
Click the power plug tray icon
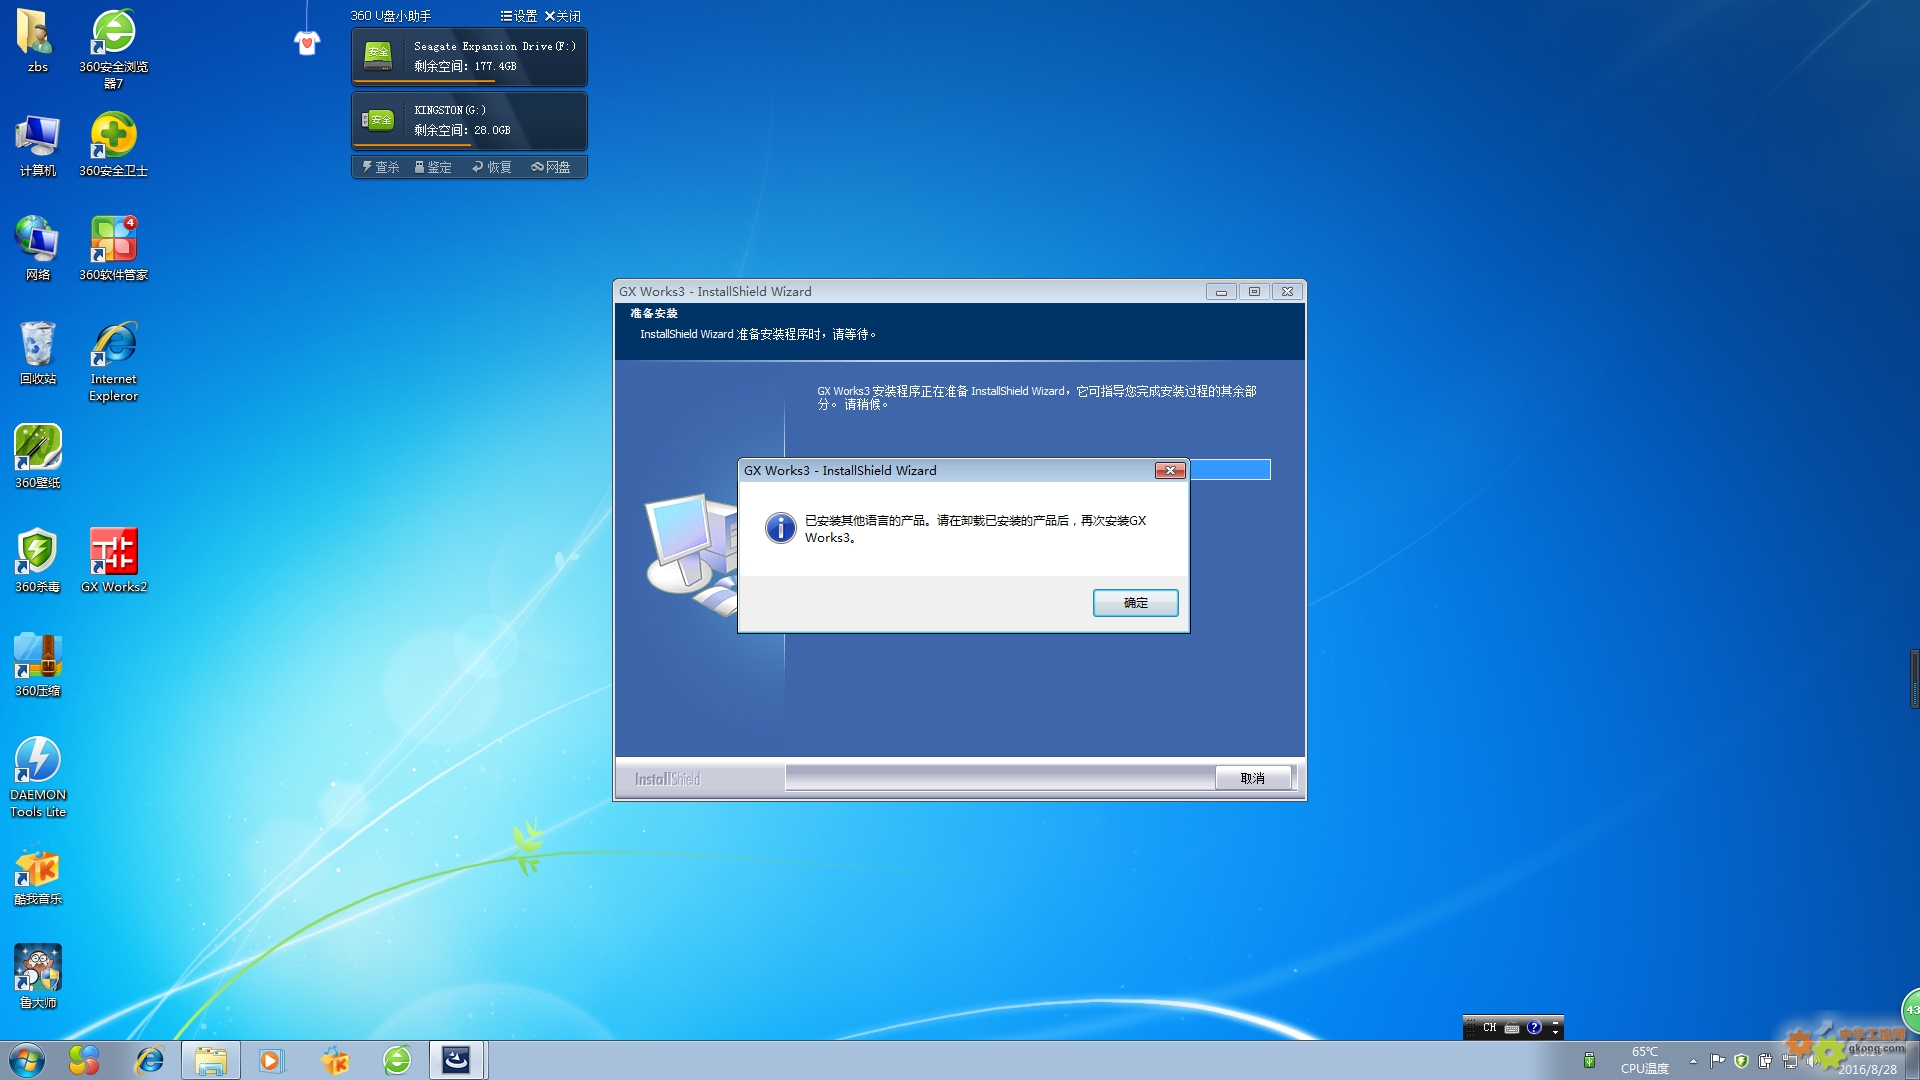[x=1765, y=1061]
